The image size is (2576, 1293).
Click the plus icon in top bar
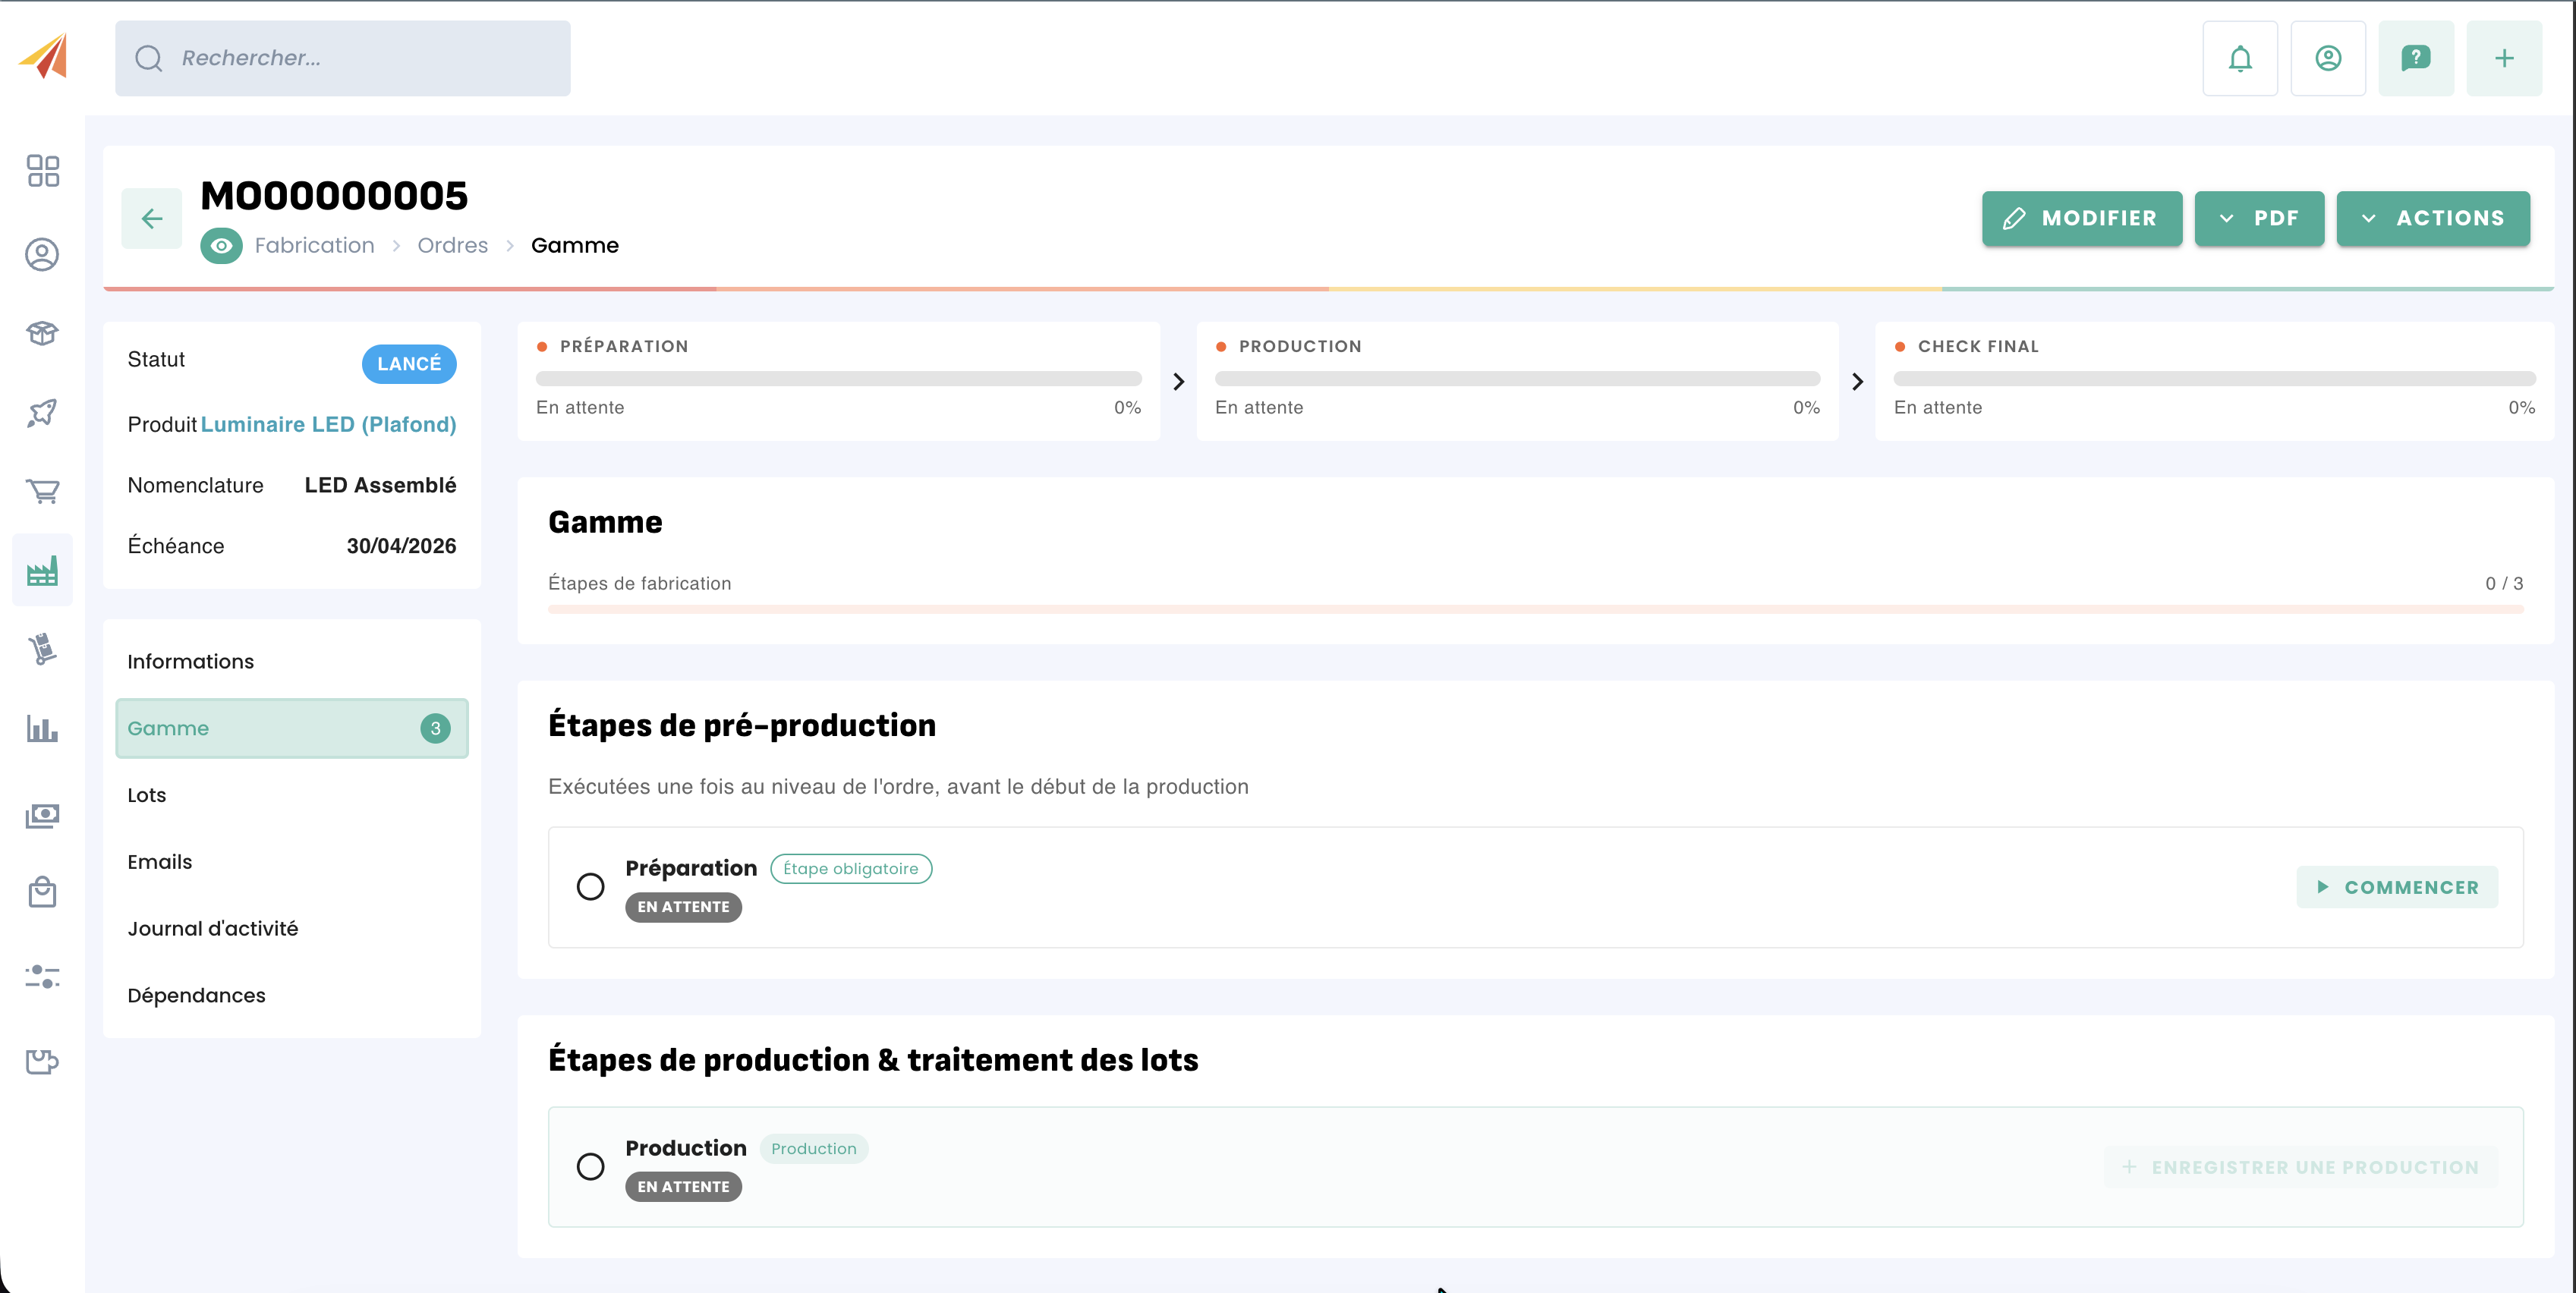tap(2503, 58)
